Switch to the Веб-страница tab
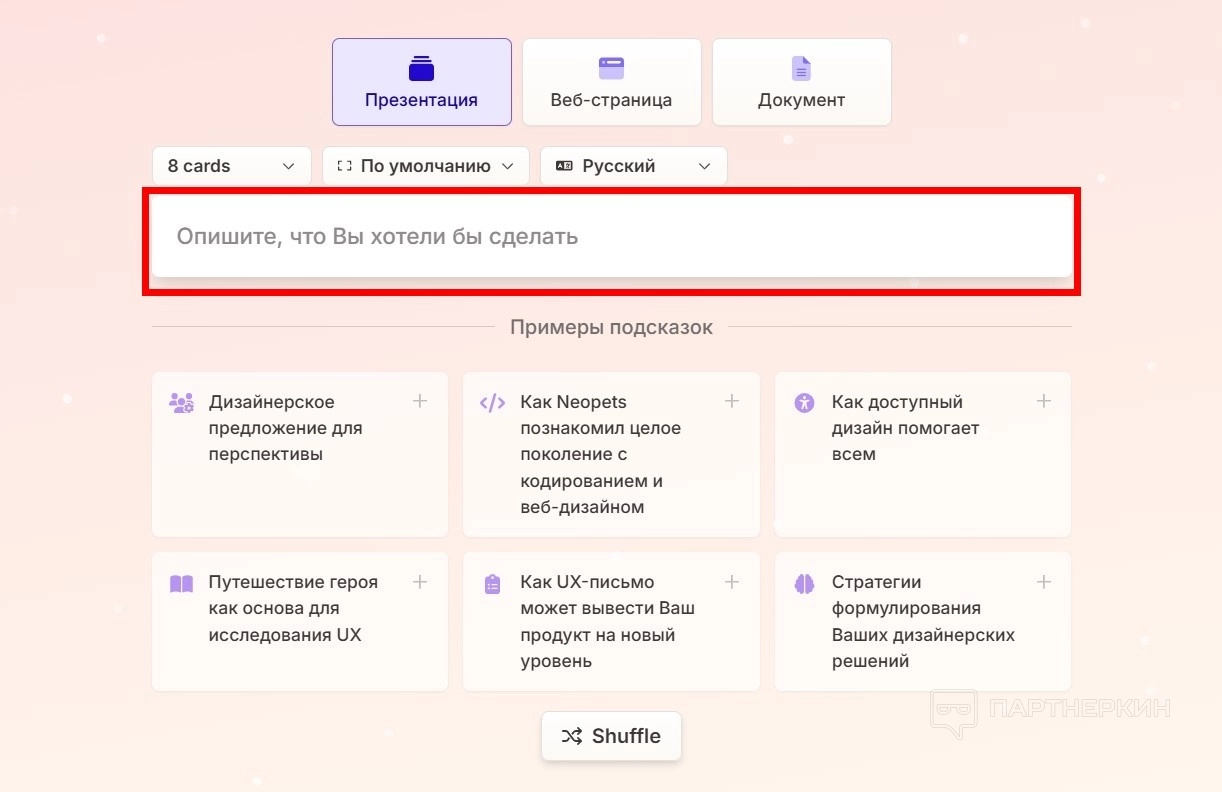1222x792 pixels. point(611,82)
